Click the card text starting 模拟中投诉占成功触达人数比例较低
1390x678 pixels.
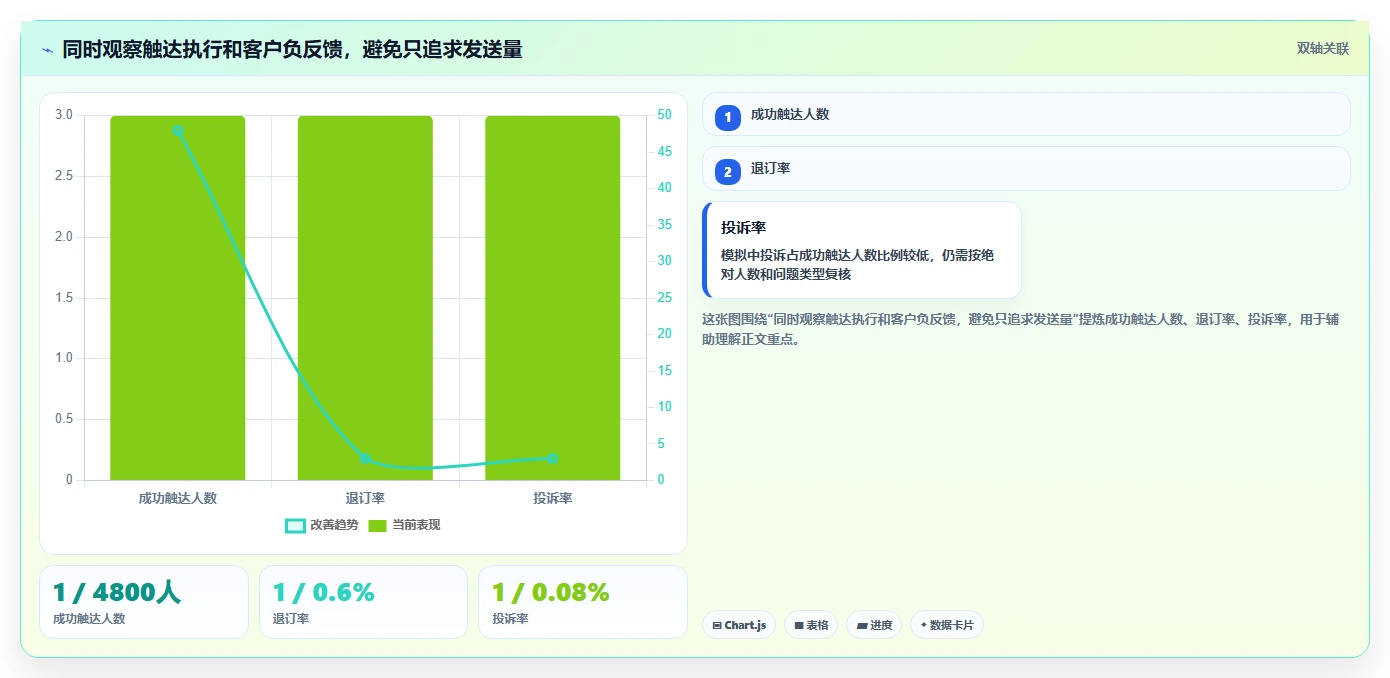click(857, 265)
